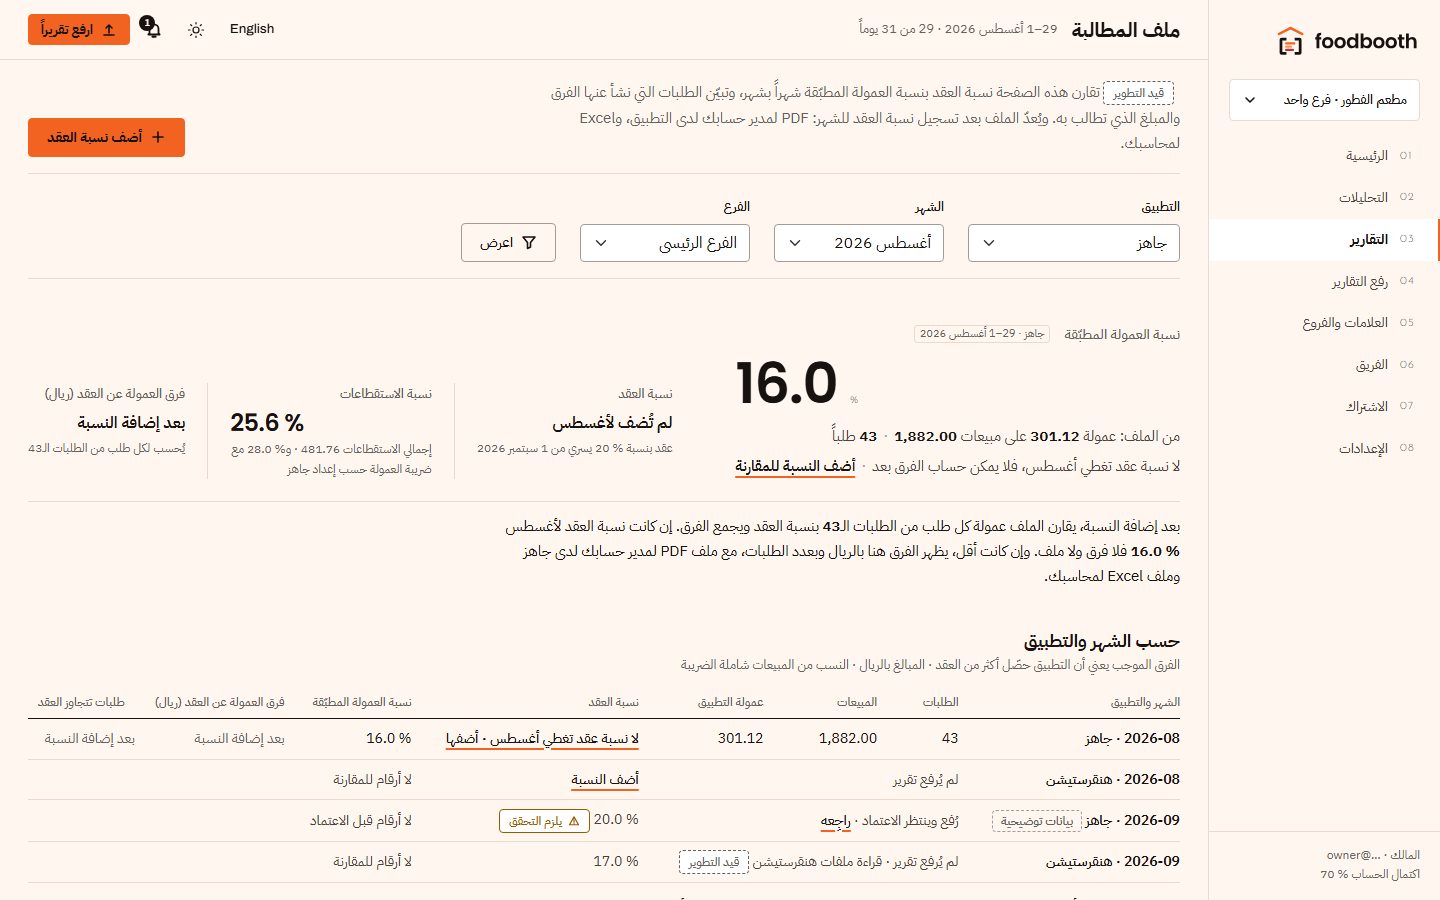This screenshot has width=1440, height=900.
Task: Click the ارفع تقريراً button
Action: [79, 30]
